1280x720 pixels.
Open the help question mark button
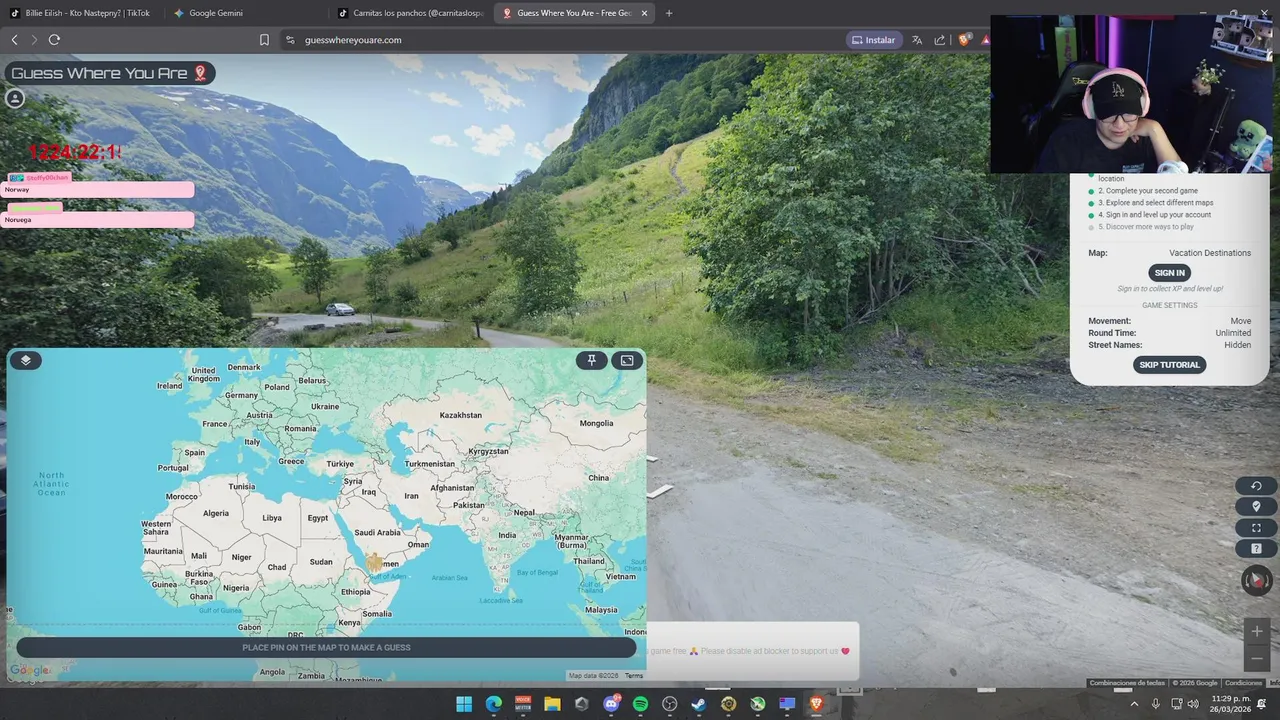tap(1256, 549)
